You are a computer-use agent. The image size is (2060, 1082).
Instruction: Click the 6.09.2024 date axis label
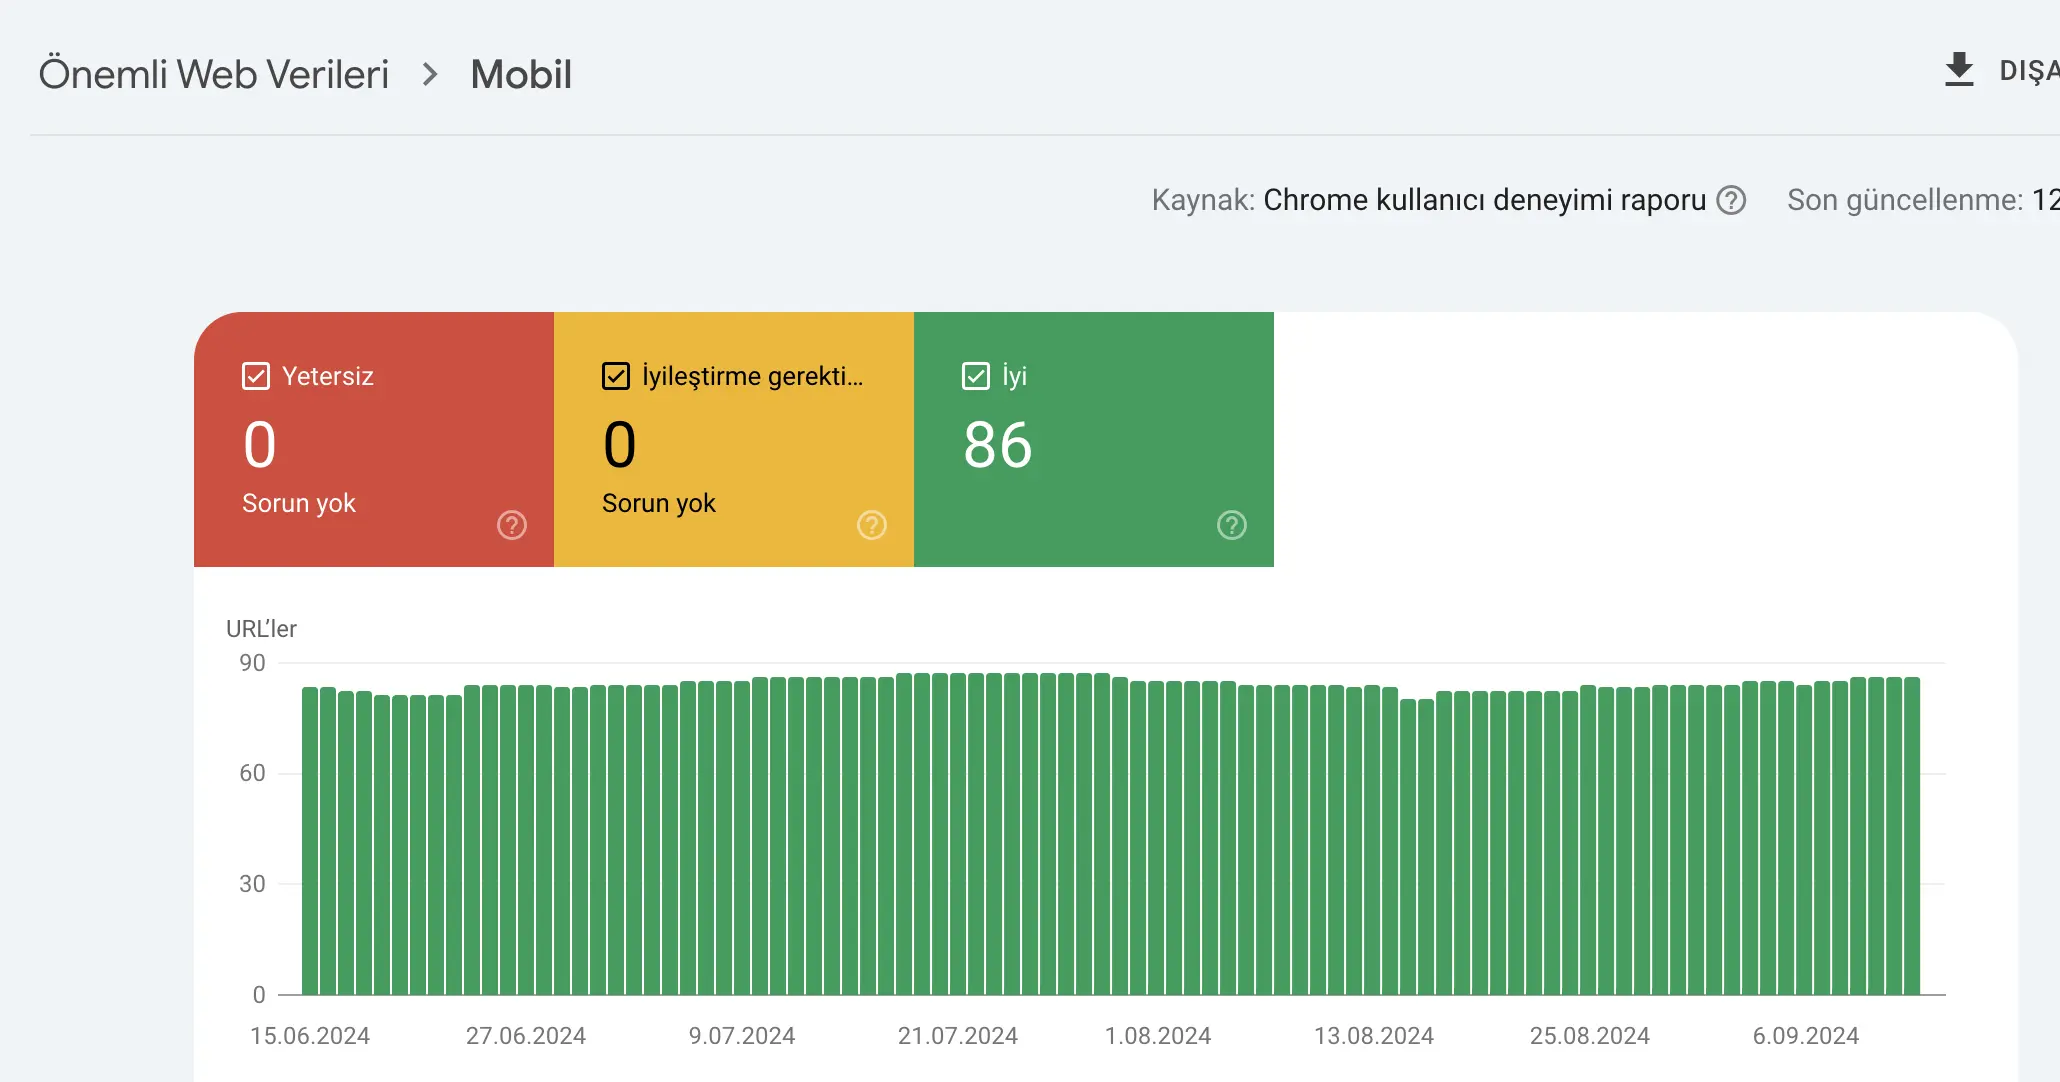click(1806, 1036)
